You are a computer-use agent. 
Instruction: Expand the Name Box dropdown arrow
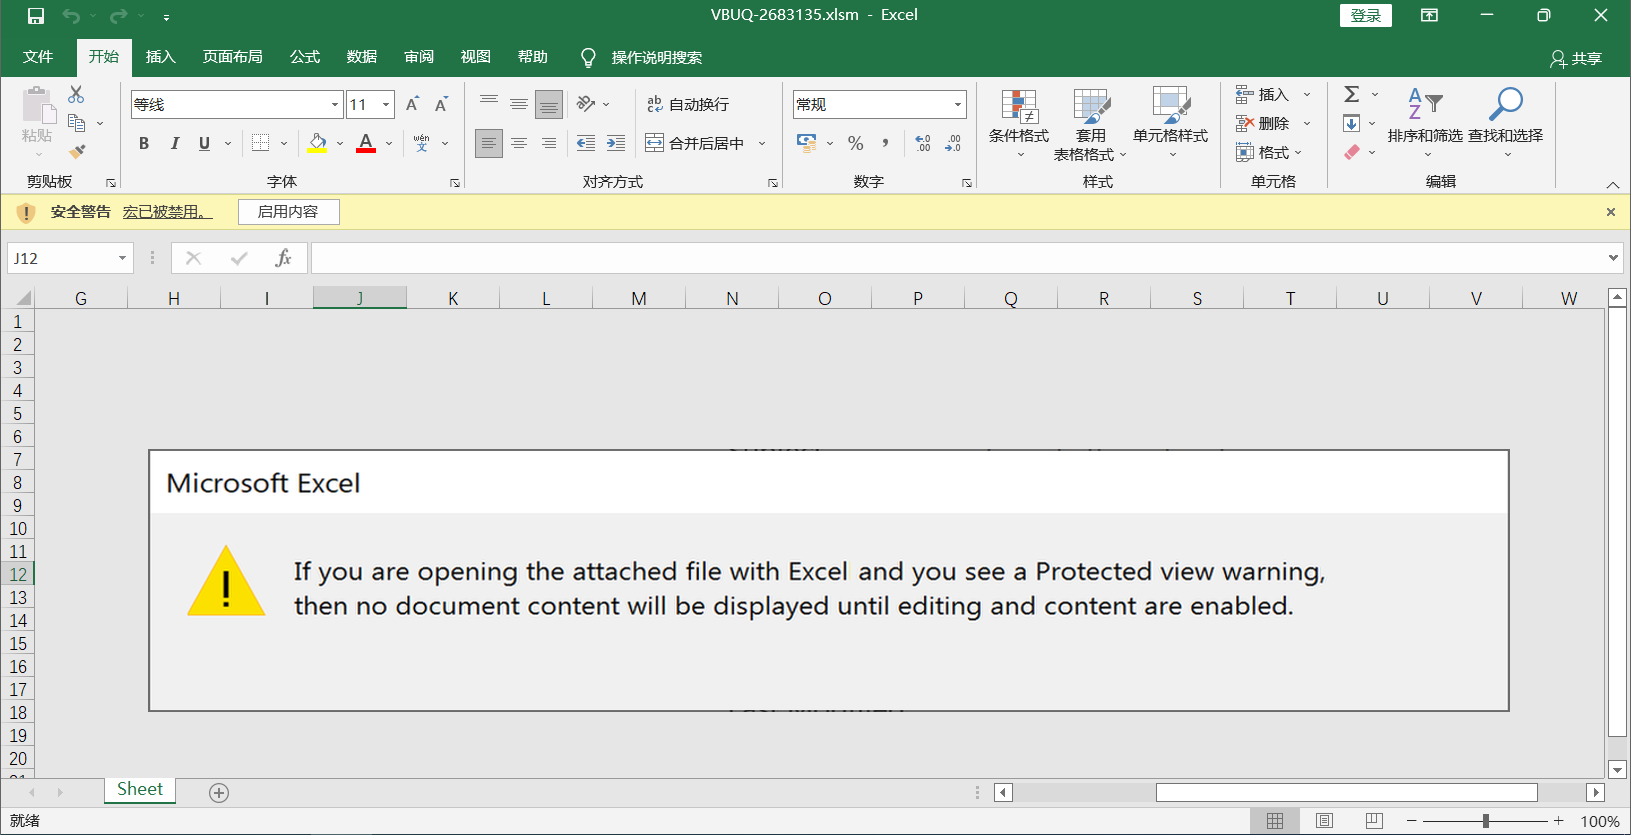coord(122,258)
